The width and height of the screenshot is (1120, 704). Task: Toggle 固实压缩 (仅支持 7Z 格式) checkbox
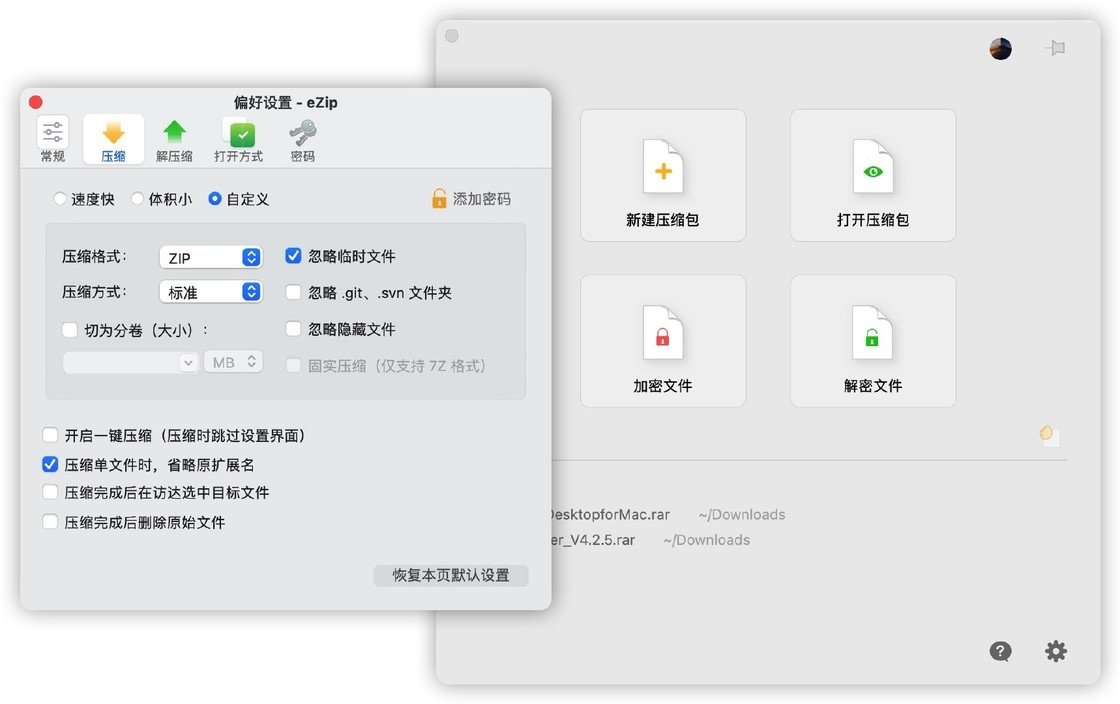[x=293, y=366]
